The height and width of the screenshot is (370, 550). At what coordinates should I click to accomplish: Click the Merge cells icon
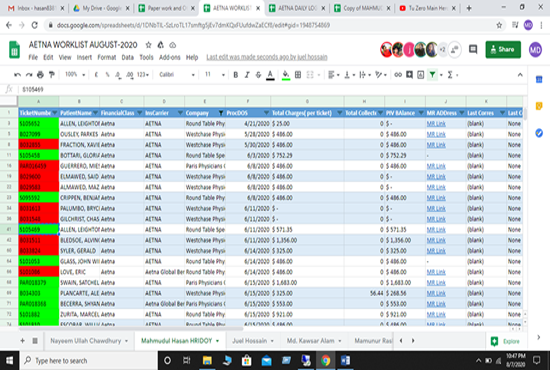pos(310,75)
